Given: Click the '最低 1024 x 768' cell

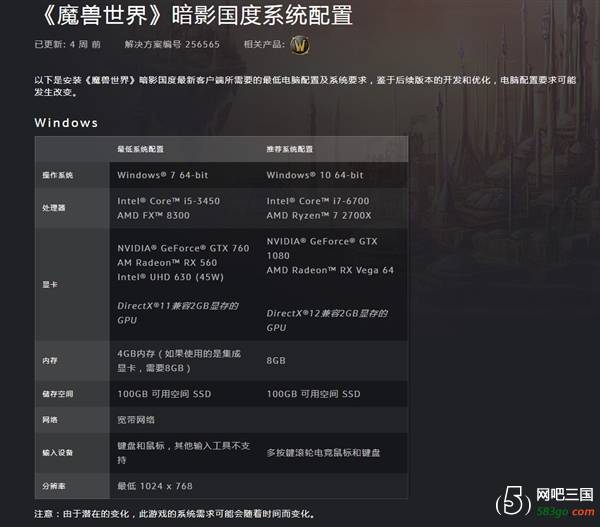Looking at the screenshot, I should tap(155, 486).
